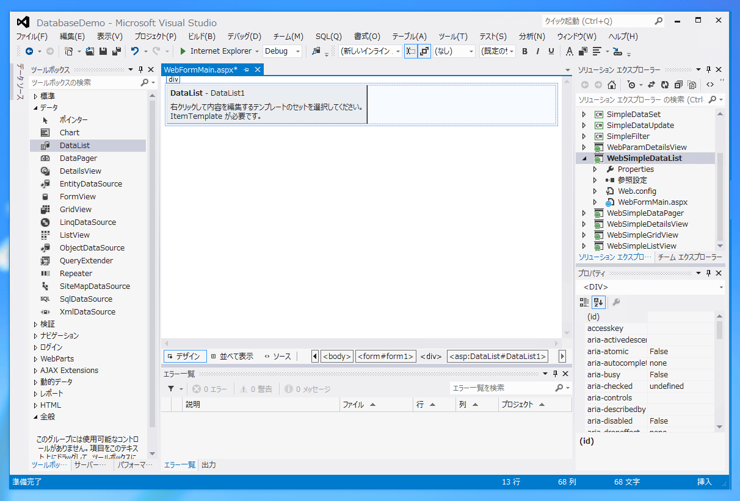The image size is (740, 501).
Task: Open the チーム エクスプローラー tab
Action: 690,257
